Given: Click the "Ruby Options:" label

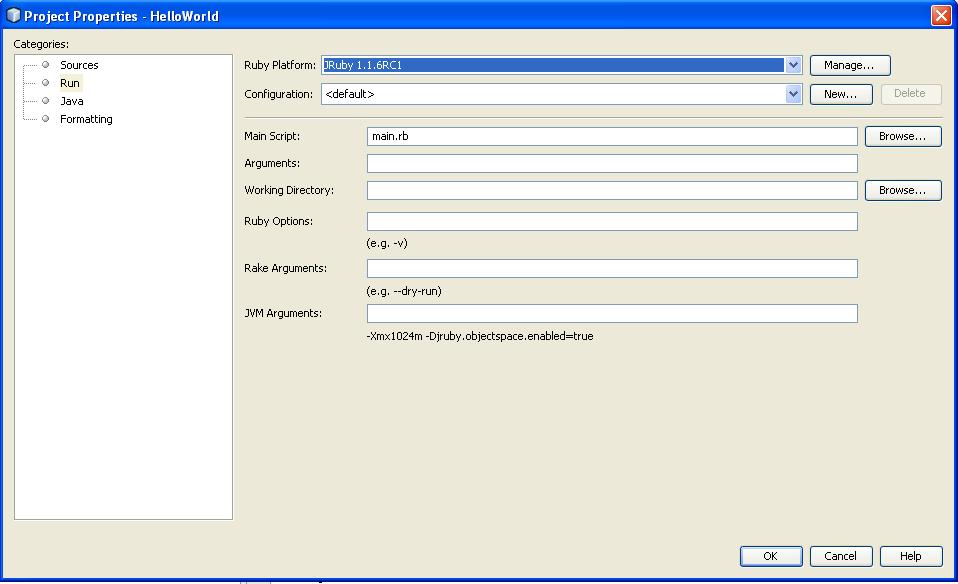Looking at the screenshot, I should point(279,221).
